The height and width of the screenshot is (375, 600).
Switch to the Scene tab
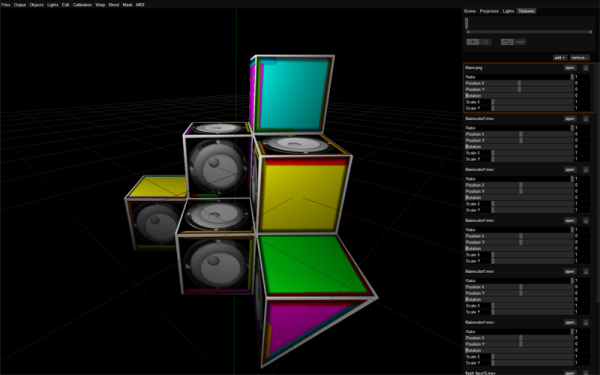point(470,11)
